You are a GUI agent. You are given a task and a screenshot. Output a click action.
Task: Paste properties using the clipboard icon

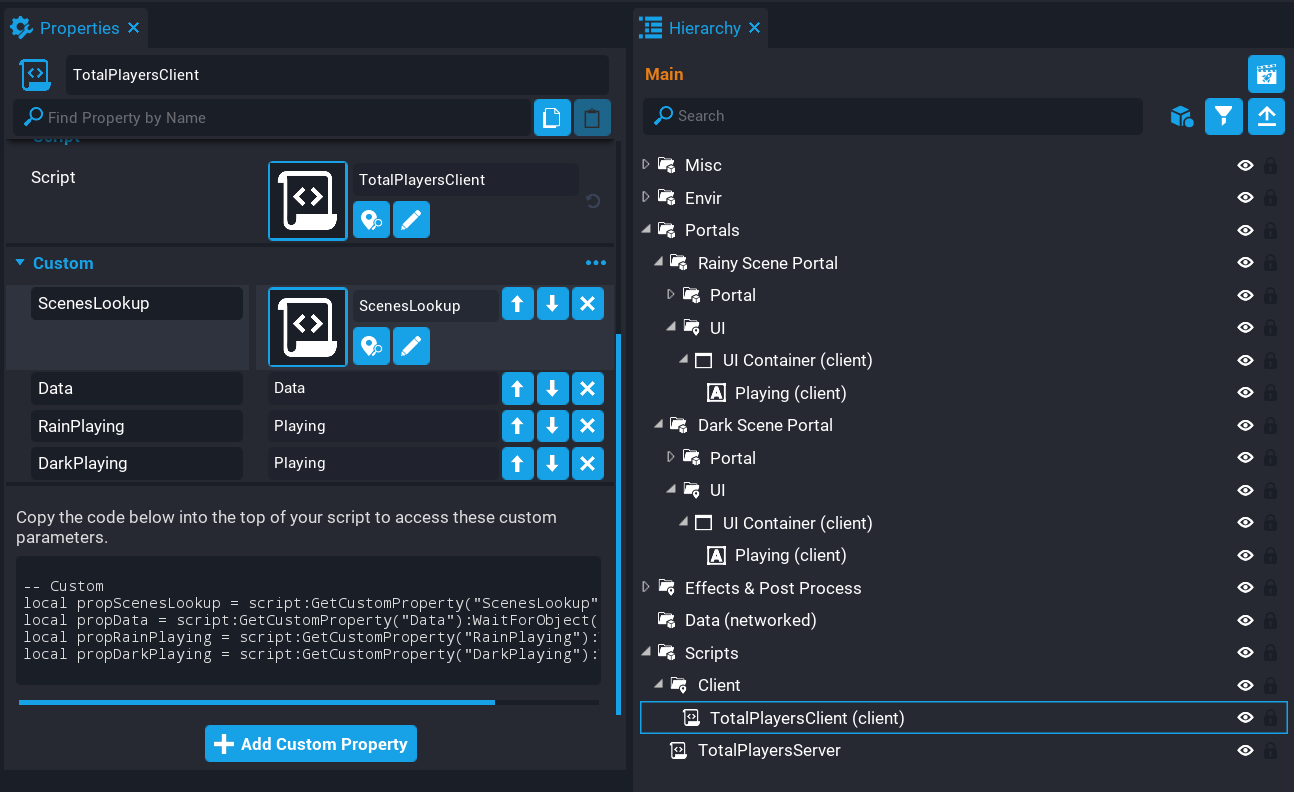(x=592, y=117)
